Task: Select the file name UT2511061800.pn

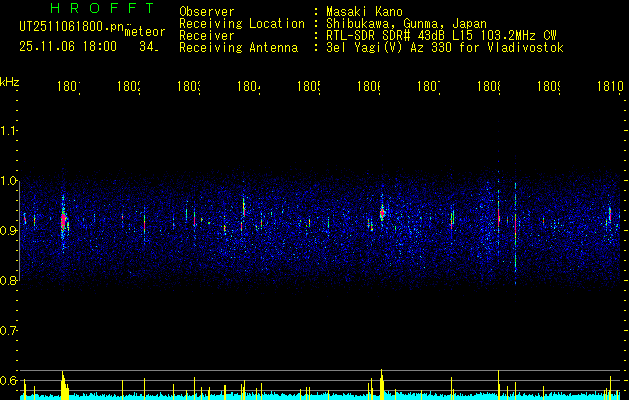Action: [71, 27]
